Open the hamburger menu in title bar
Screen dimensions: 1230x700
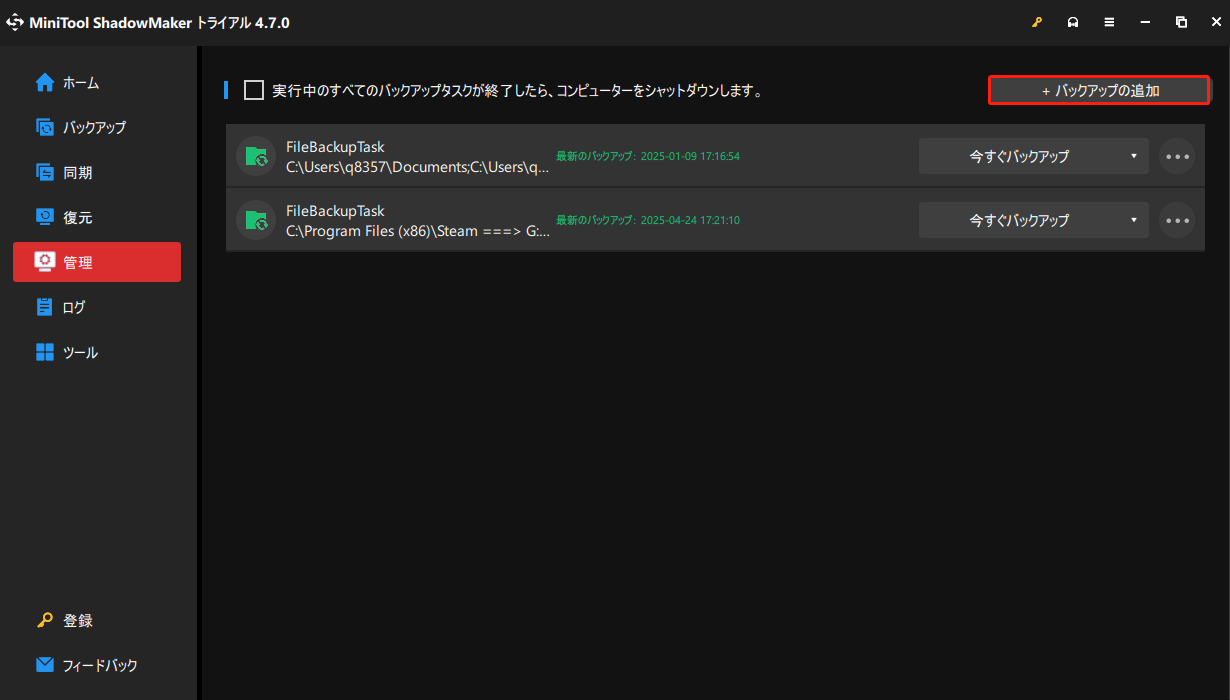click(1109, 22)
